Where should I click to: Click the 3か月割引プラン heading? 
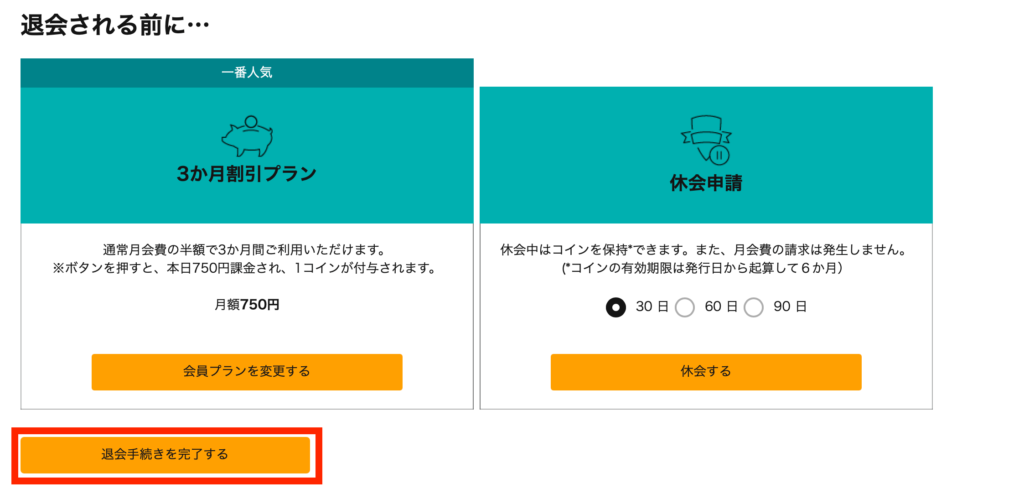pyautogui.click(x=247, y=174)
